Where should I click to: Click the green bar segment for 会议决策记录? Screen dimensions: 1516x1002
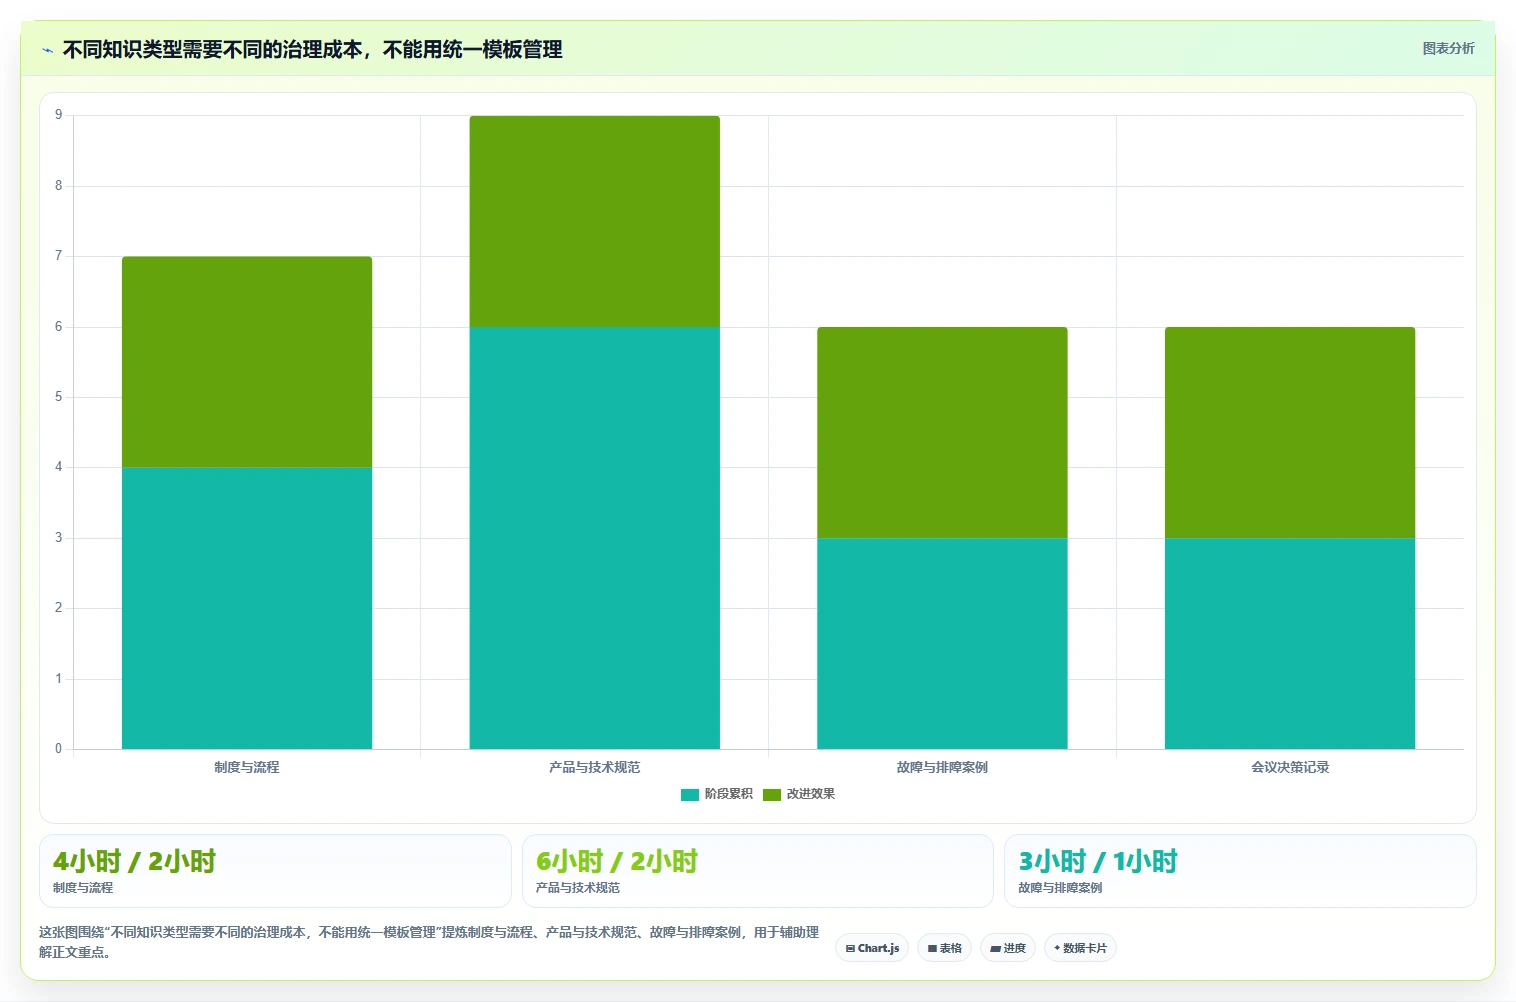[x=1290, y=432]
